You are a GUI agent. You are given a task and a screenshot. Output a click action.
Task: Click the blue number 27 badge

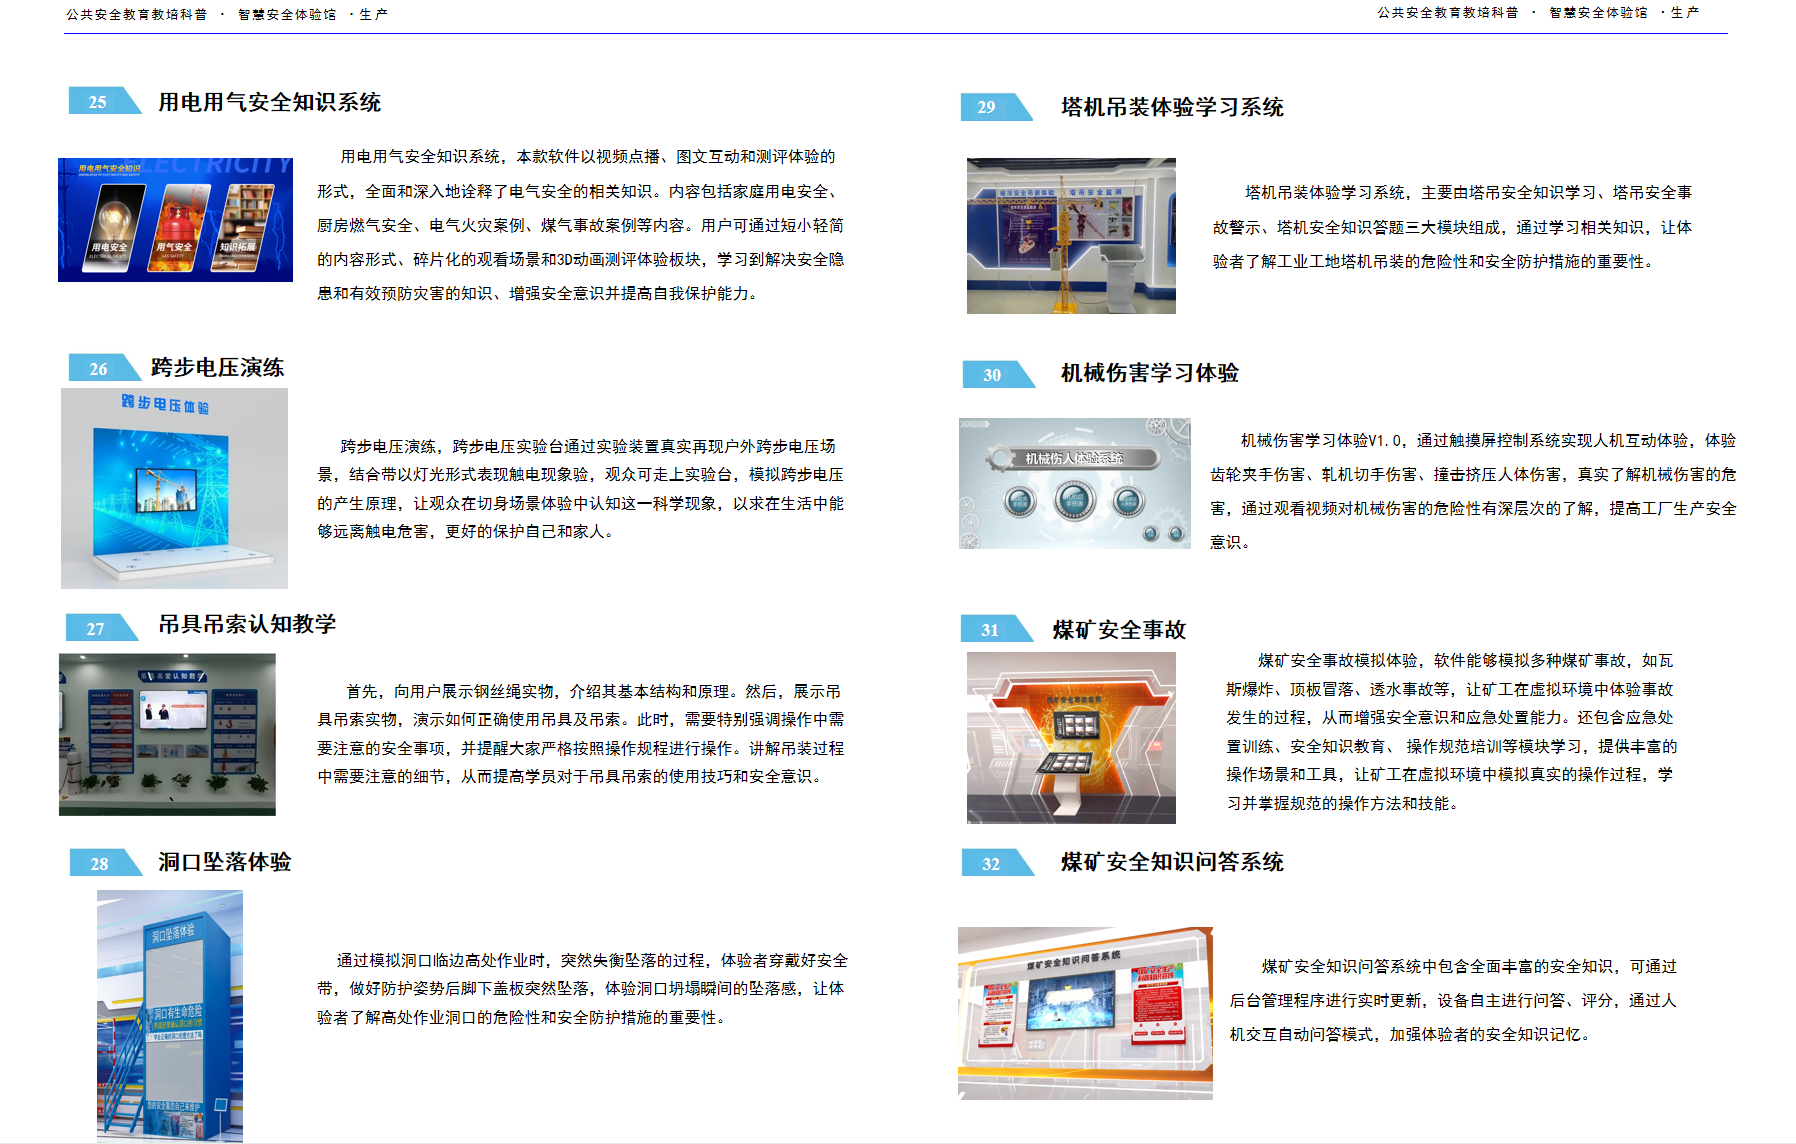pyautogui.click(x=100, y=628)
